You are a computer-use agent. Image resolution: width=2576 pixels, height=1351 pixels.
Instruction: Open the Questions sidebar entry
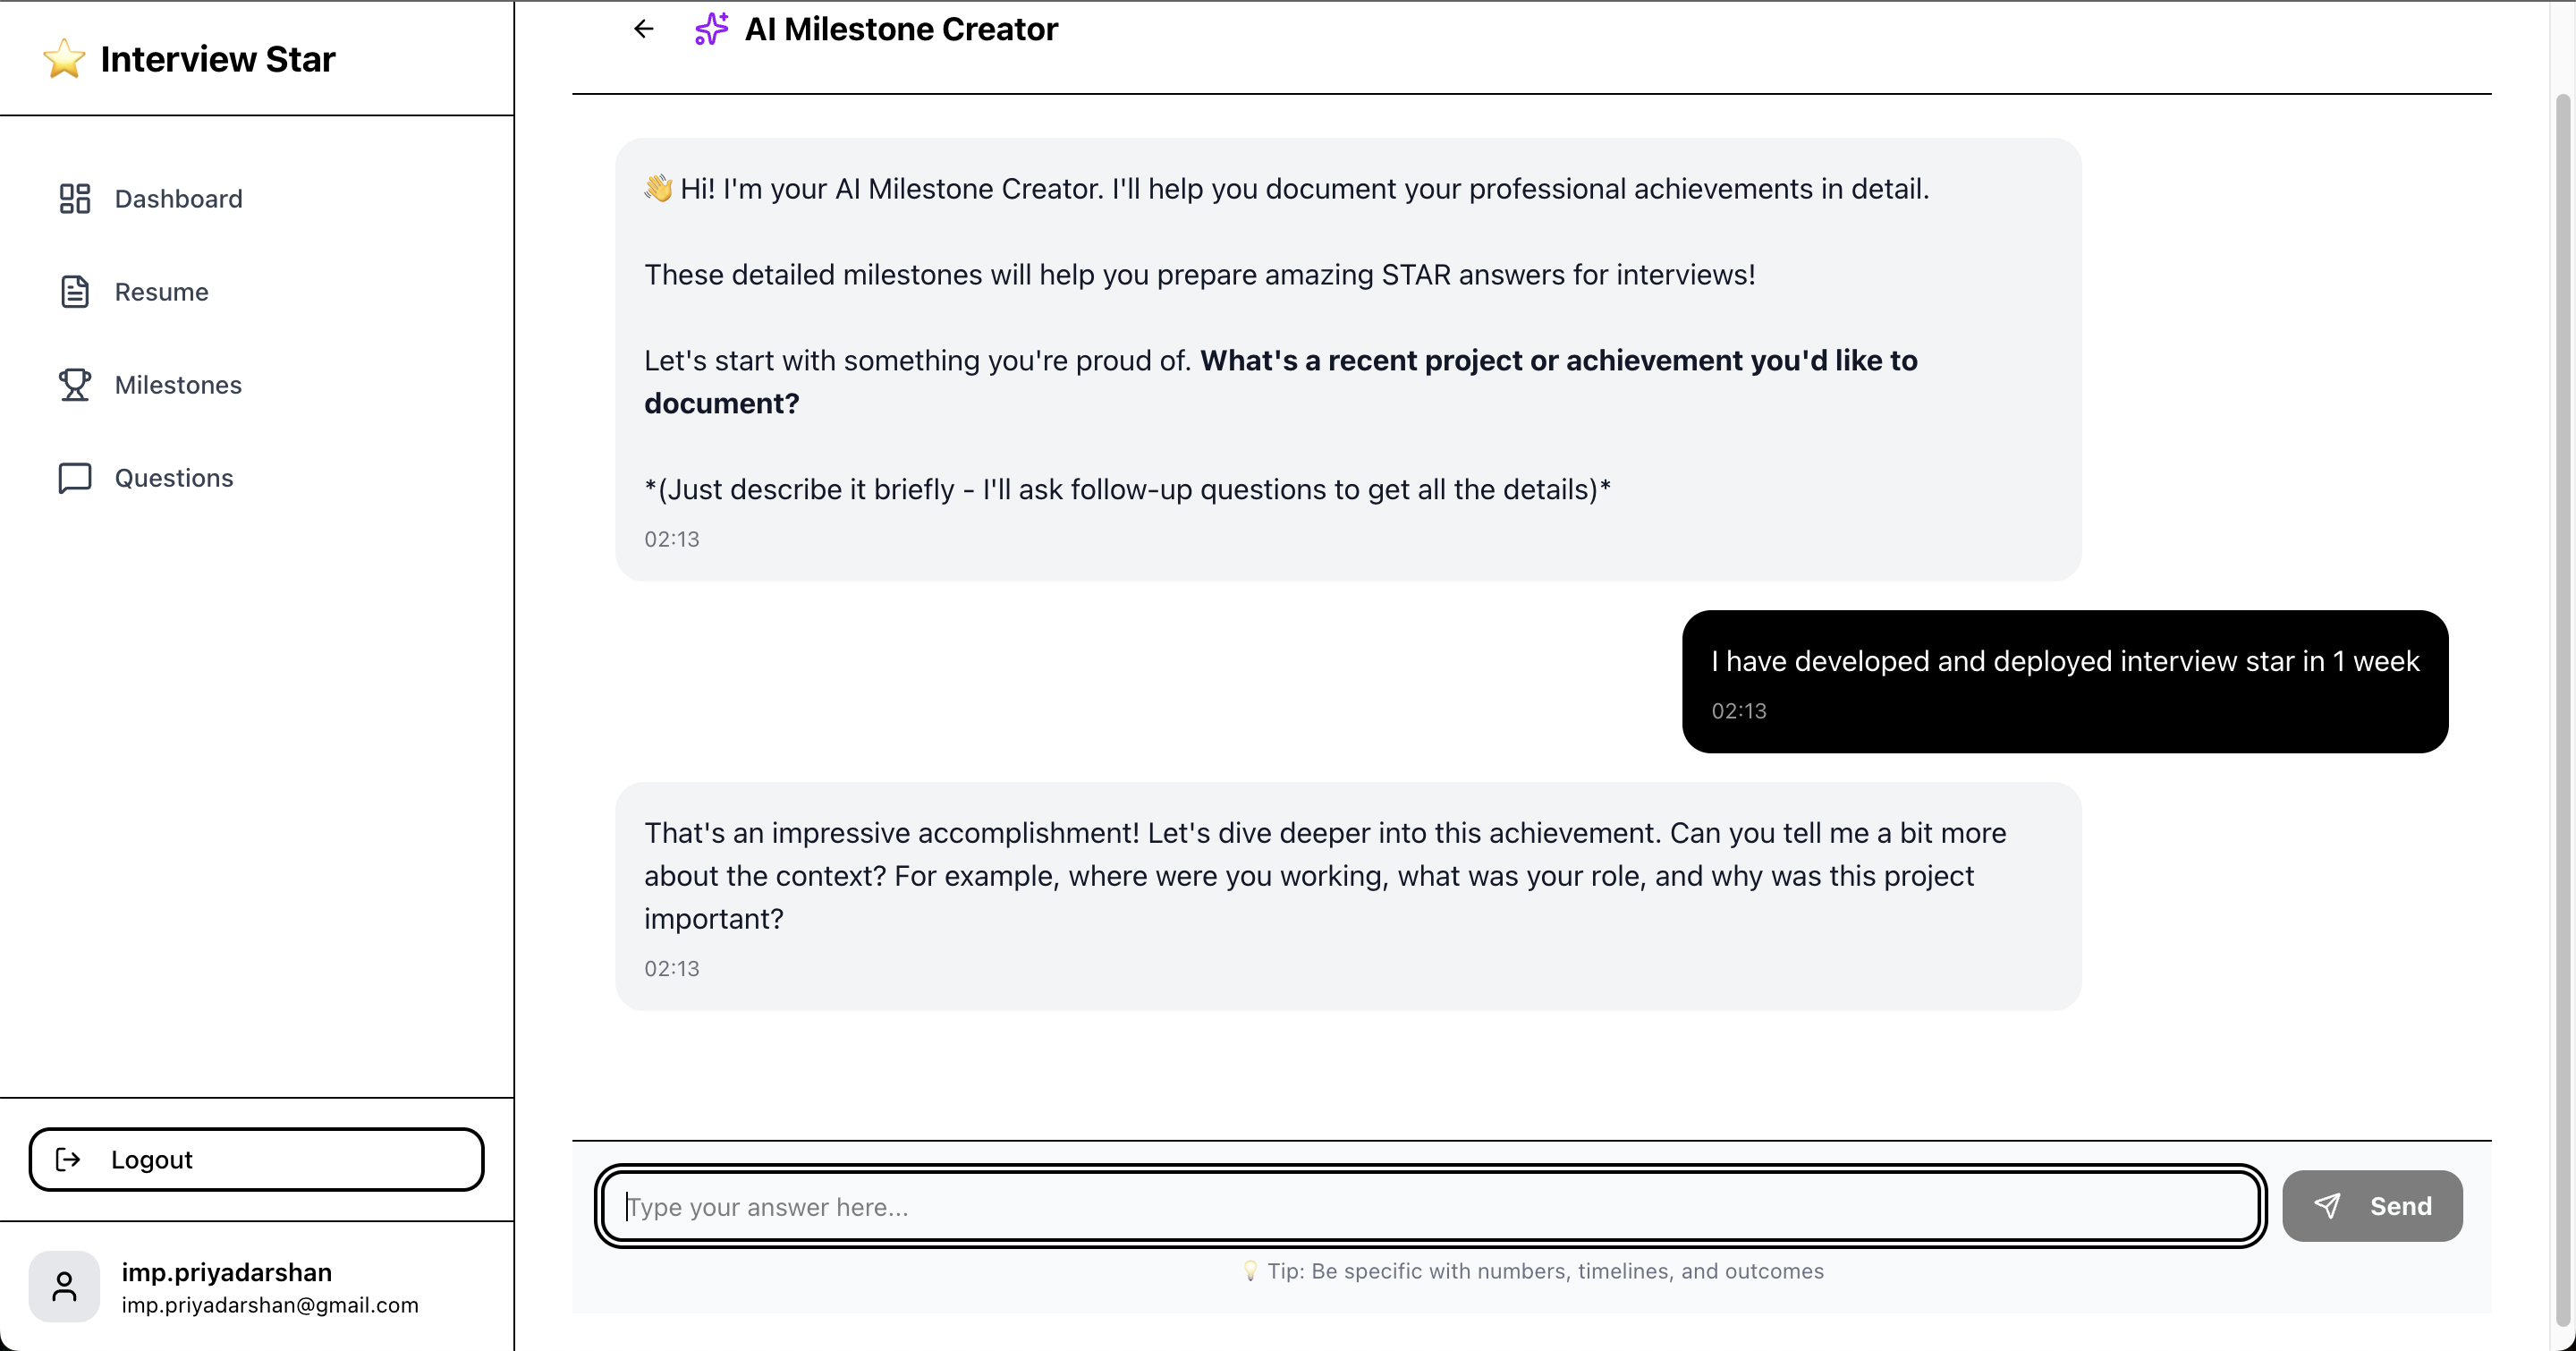pyautogui.click(x=174, y=478)
